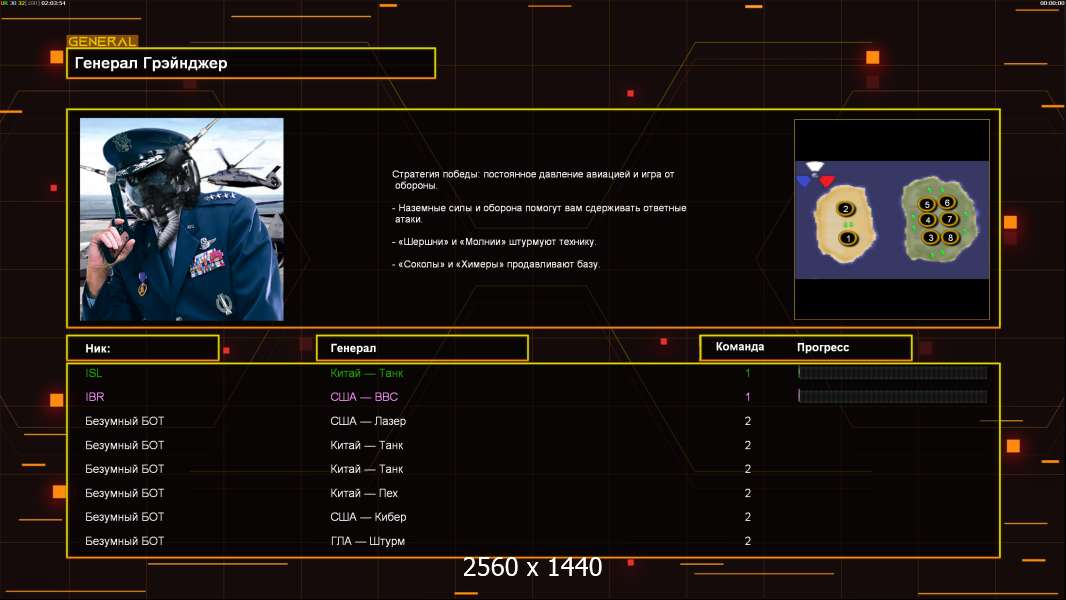Click start position 2 on the minimap
1066x600 pixels.
click(846, 209)
